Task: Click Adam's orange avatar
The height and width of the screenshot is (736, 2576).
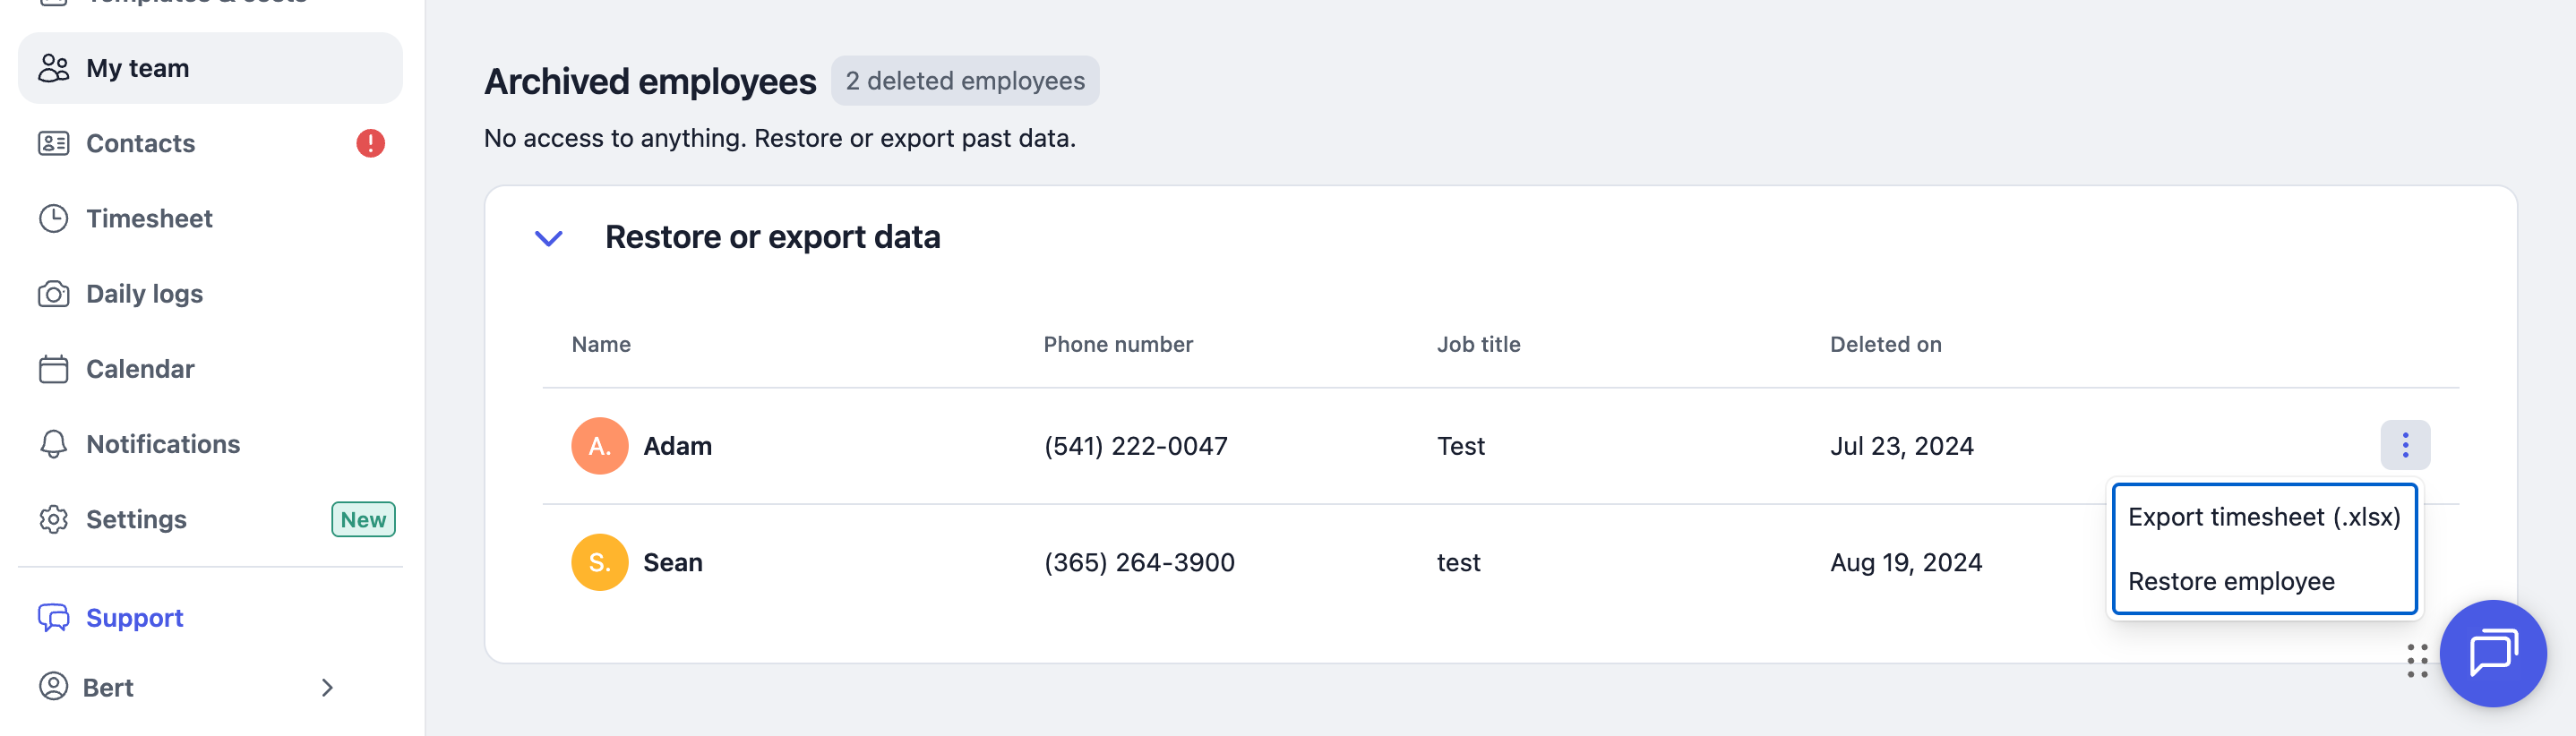Action: tap(599, 446)
